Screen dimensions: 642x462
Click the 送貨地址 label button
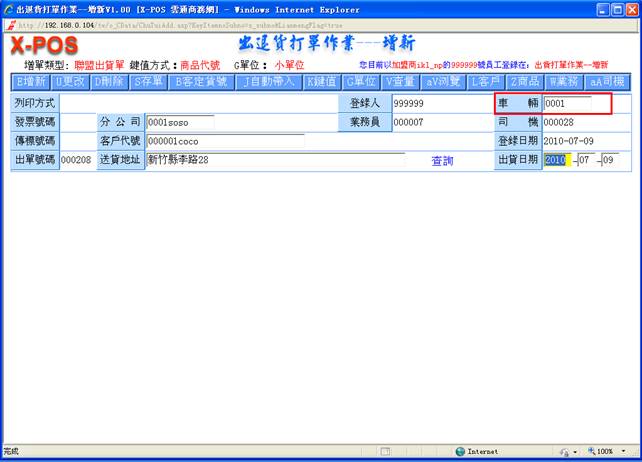(x=119, y=160)
